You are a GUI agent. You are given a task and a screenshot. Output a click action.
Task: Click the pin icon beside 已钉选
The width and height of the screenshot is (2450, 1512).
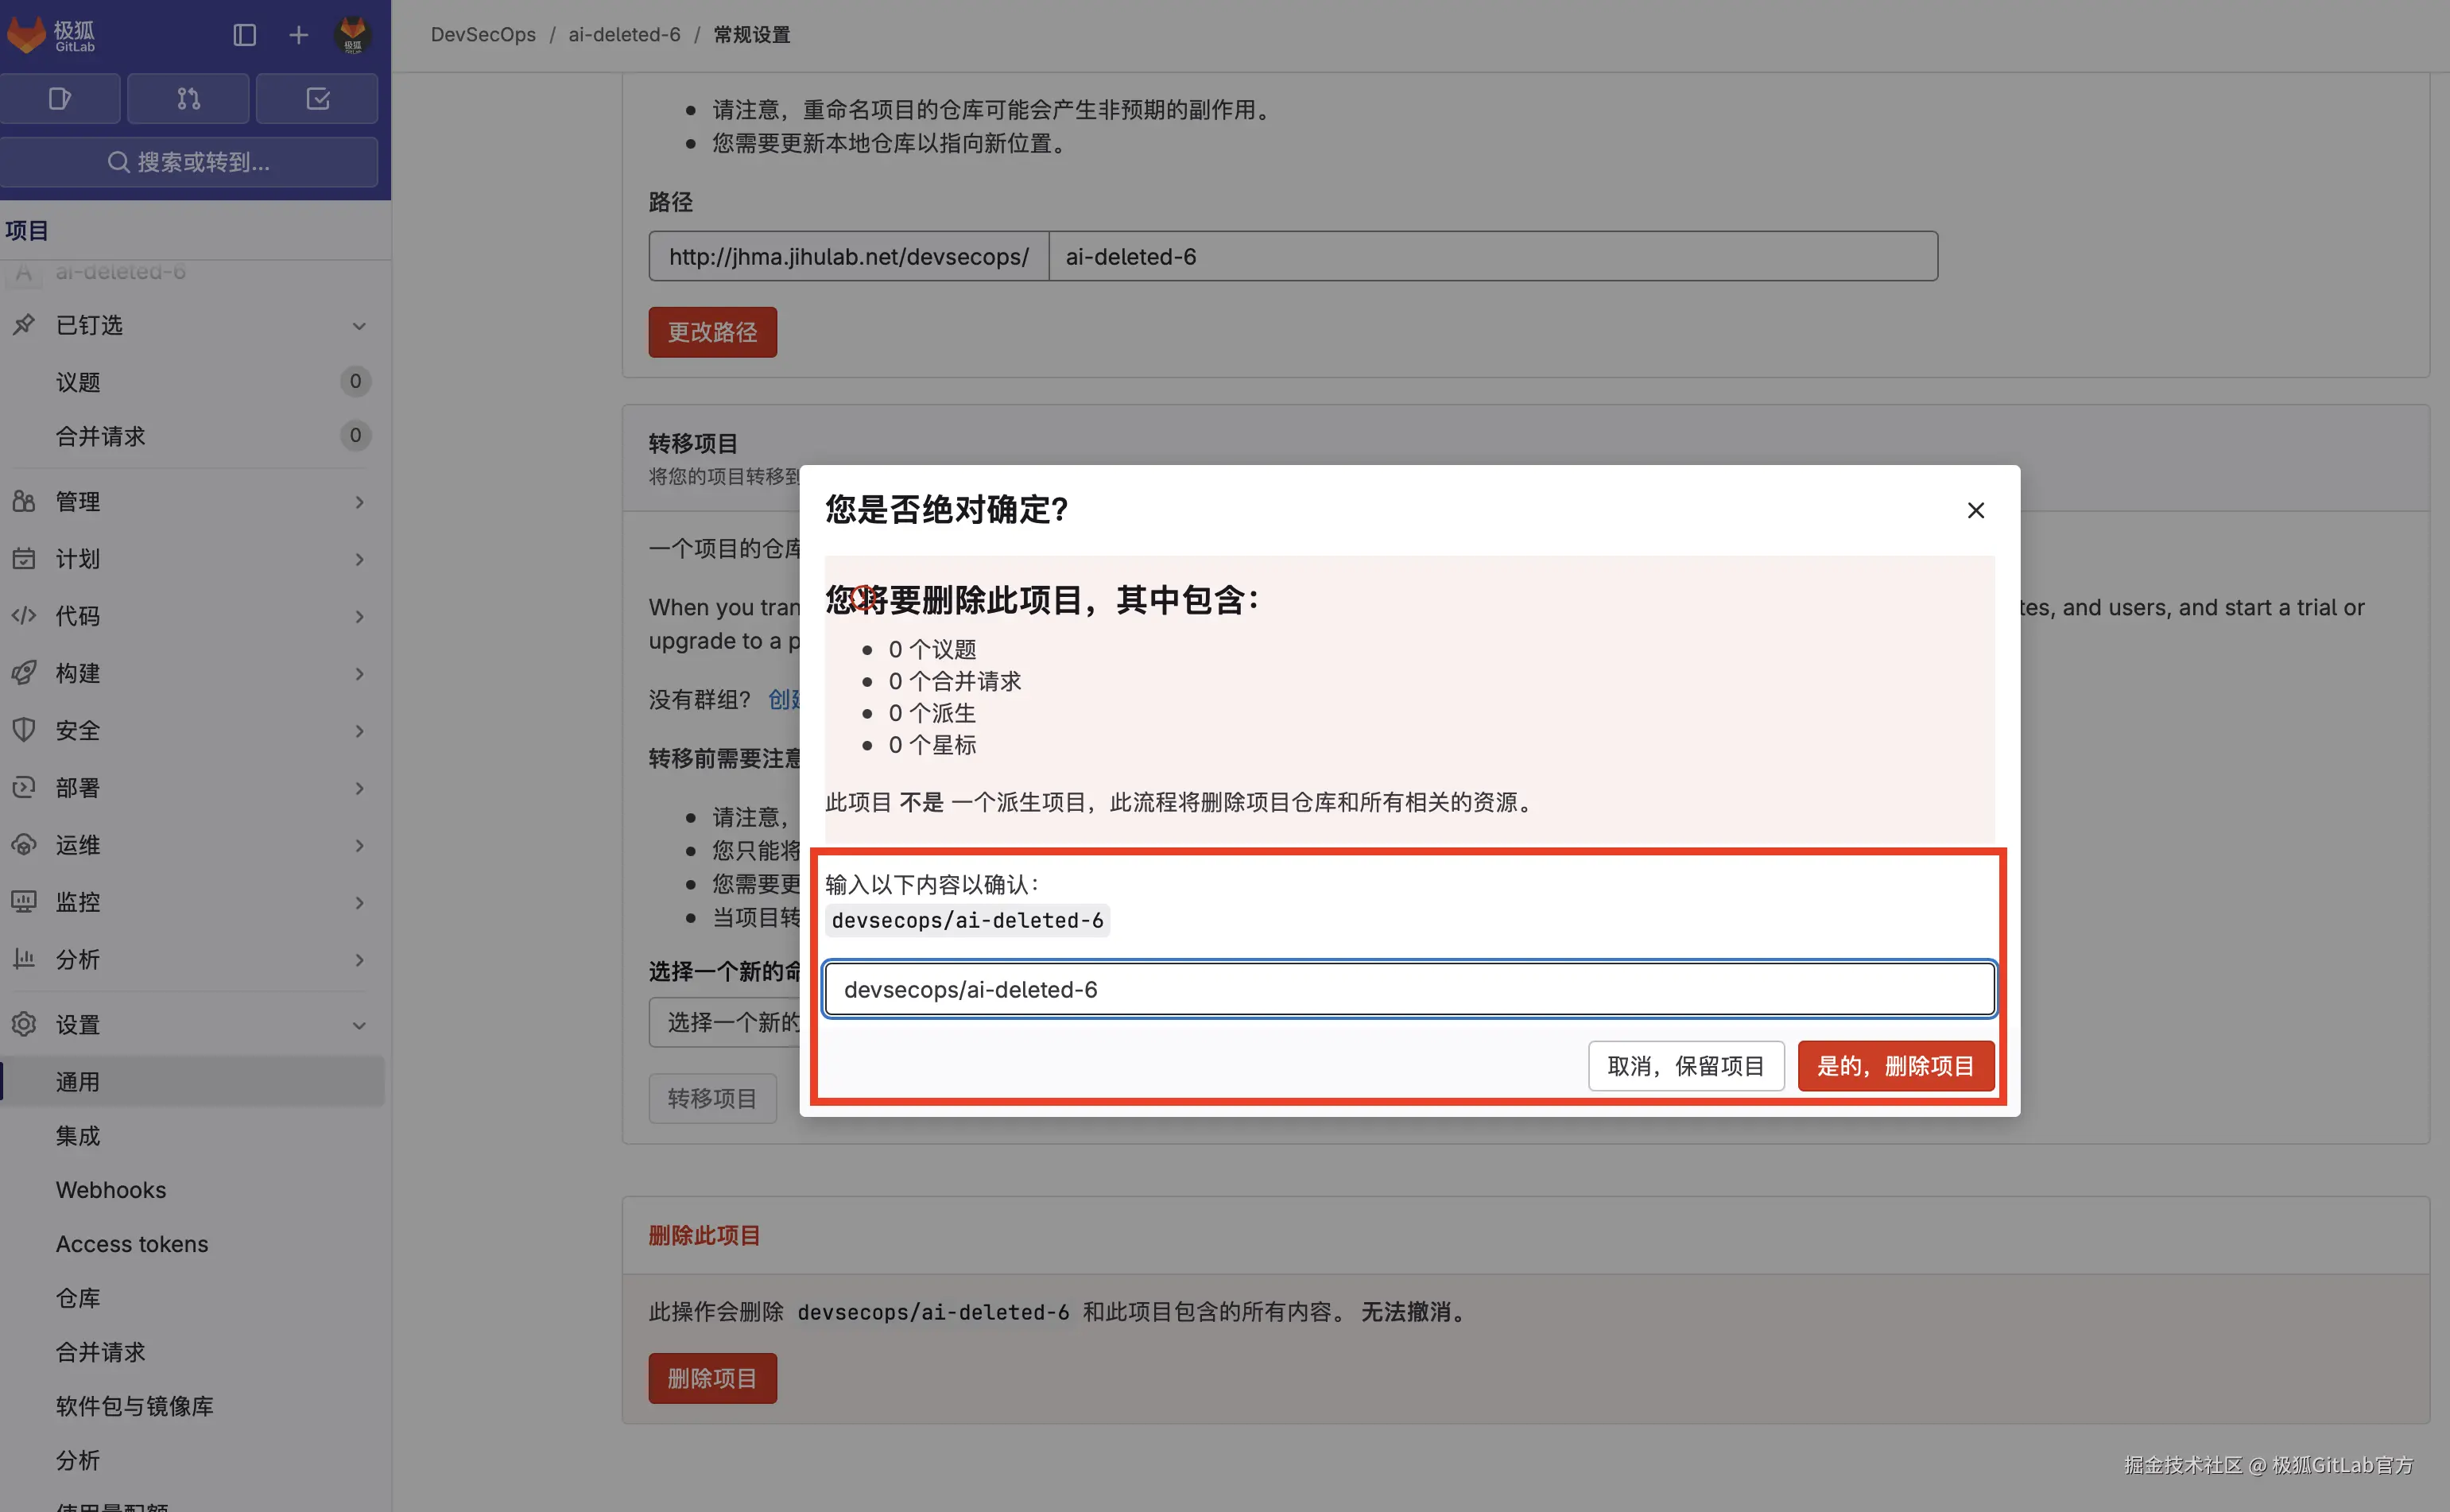click(24, 324)
